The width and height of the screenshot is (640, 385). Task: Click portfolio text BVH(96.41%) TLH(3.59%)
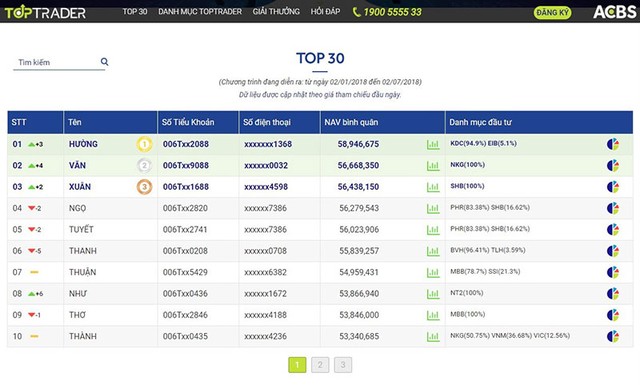tap(487, 250)
